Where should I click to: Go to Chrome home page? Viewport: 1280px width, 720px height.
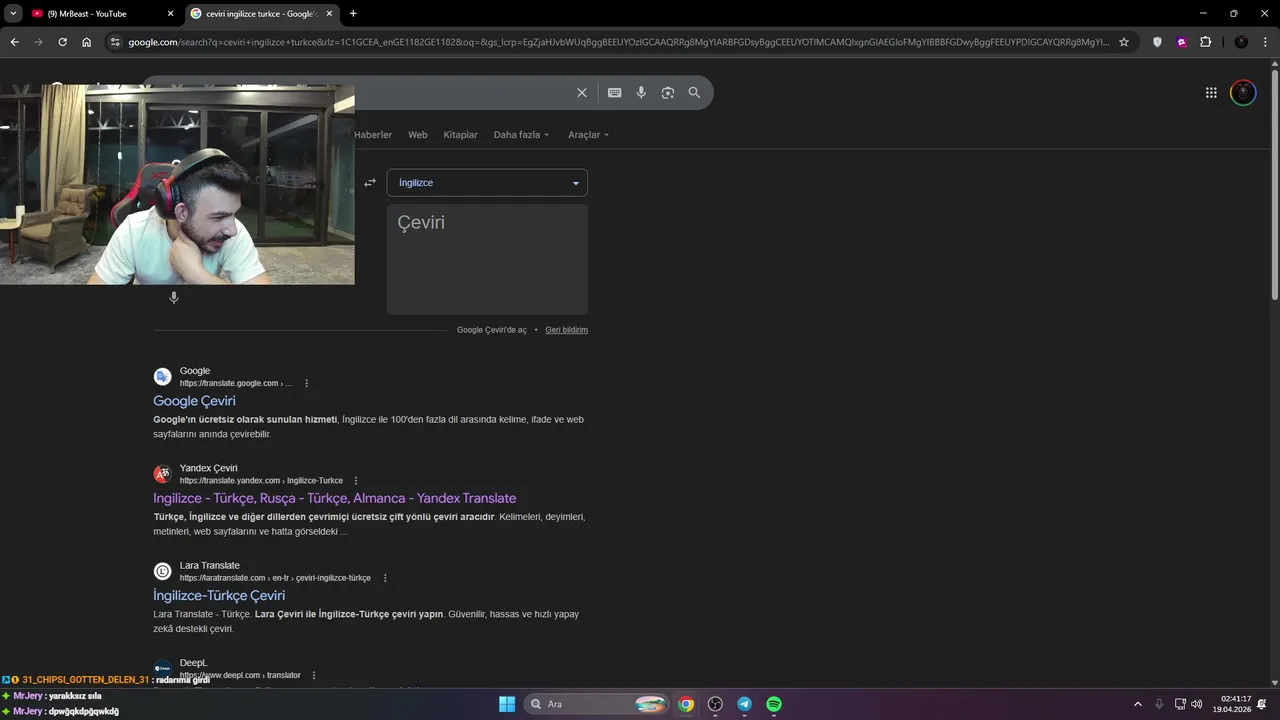(86, 42)
